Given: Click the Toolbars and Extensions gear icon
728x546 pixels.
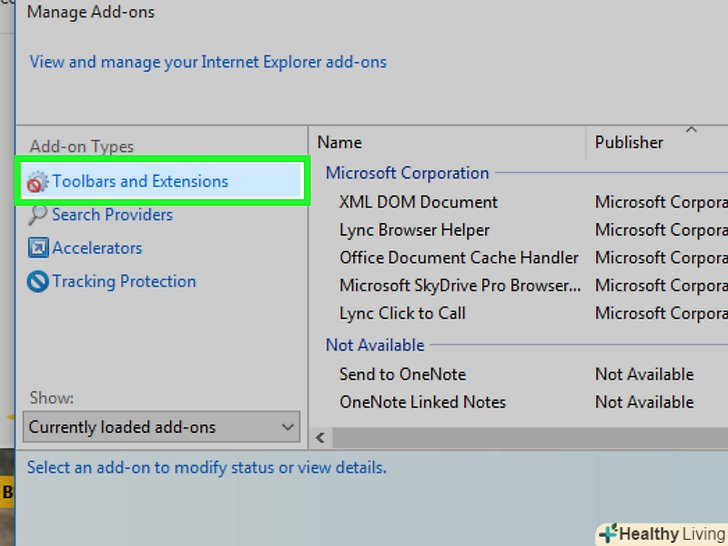Looking at the screenshot, I should 37,182.
